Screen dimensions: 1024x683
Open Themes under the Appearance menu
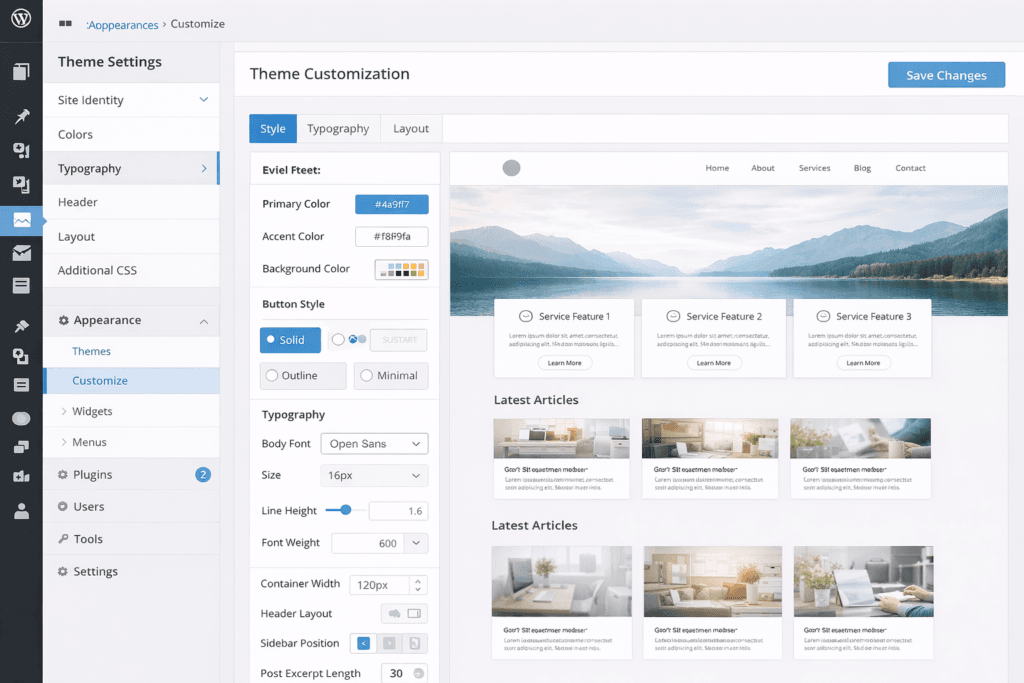pyautogui.click(x=91, y=351)
